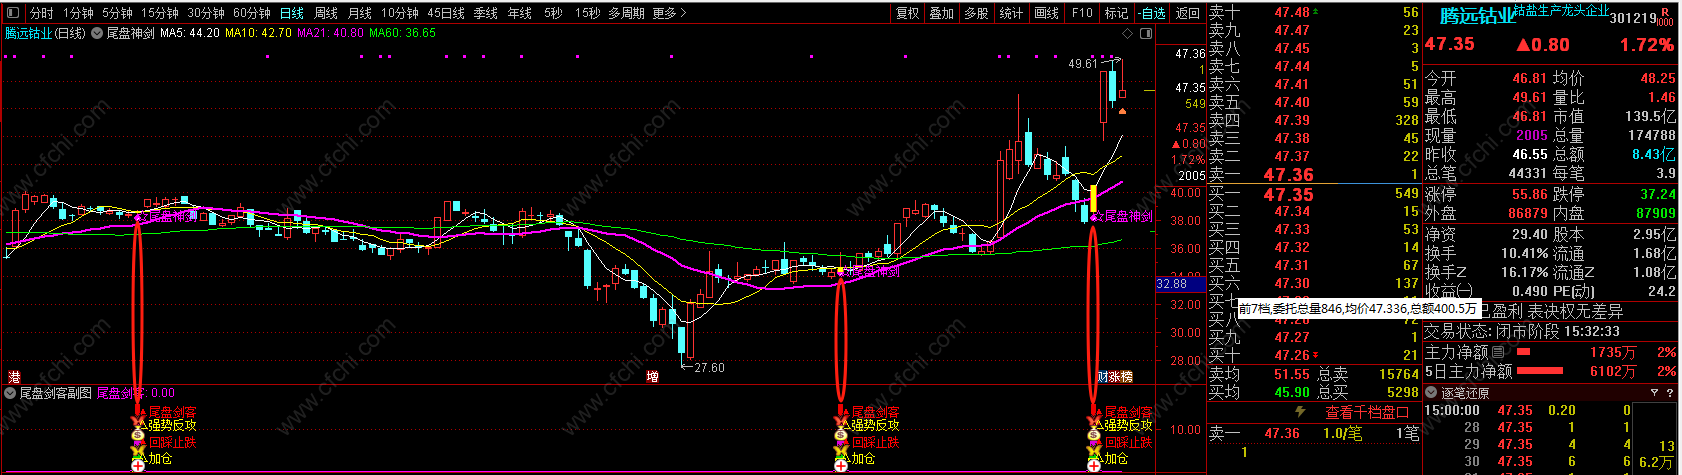Select 15秒 period tab
The width and height of the screenshot is (1682, 475).
click(x=587, y=13)
